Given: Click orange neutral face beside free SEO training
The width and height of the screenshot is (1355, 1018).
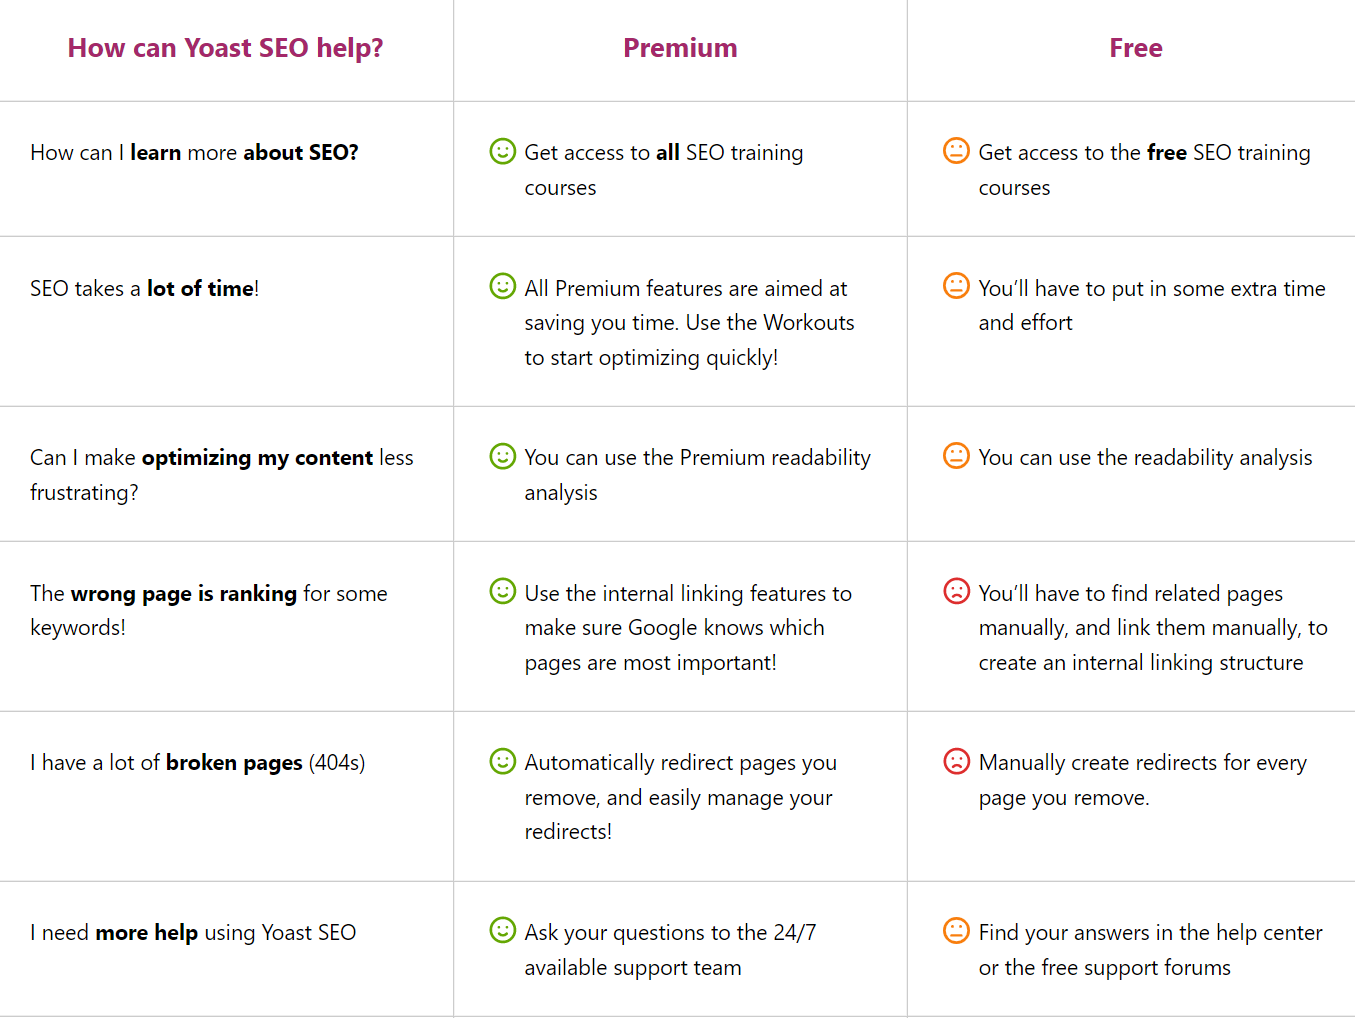Looking at the screenshot, I should pyautogui.click(x=956, y=151).
